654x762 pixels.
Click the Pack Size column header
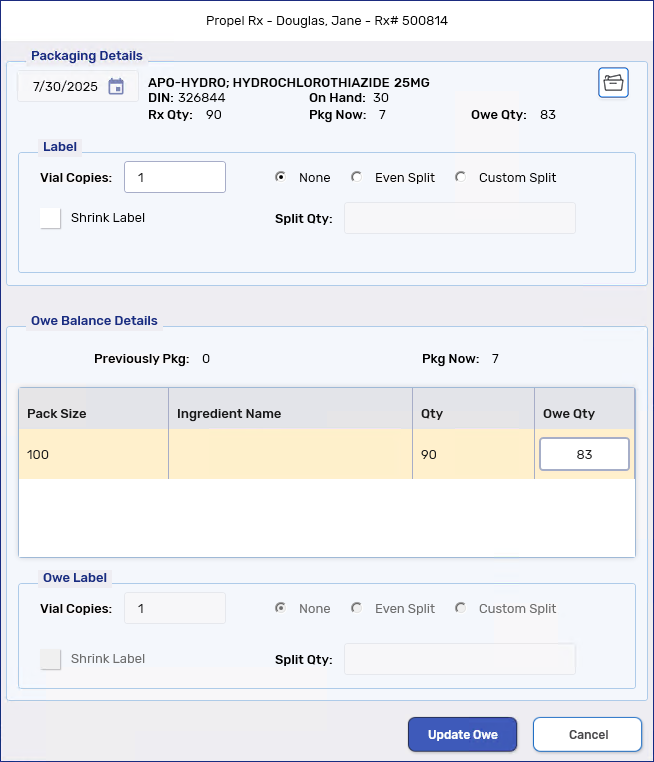[x=57, y=413]
